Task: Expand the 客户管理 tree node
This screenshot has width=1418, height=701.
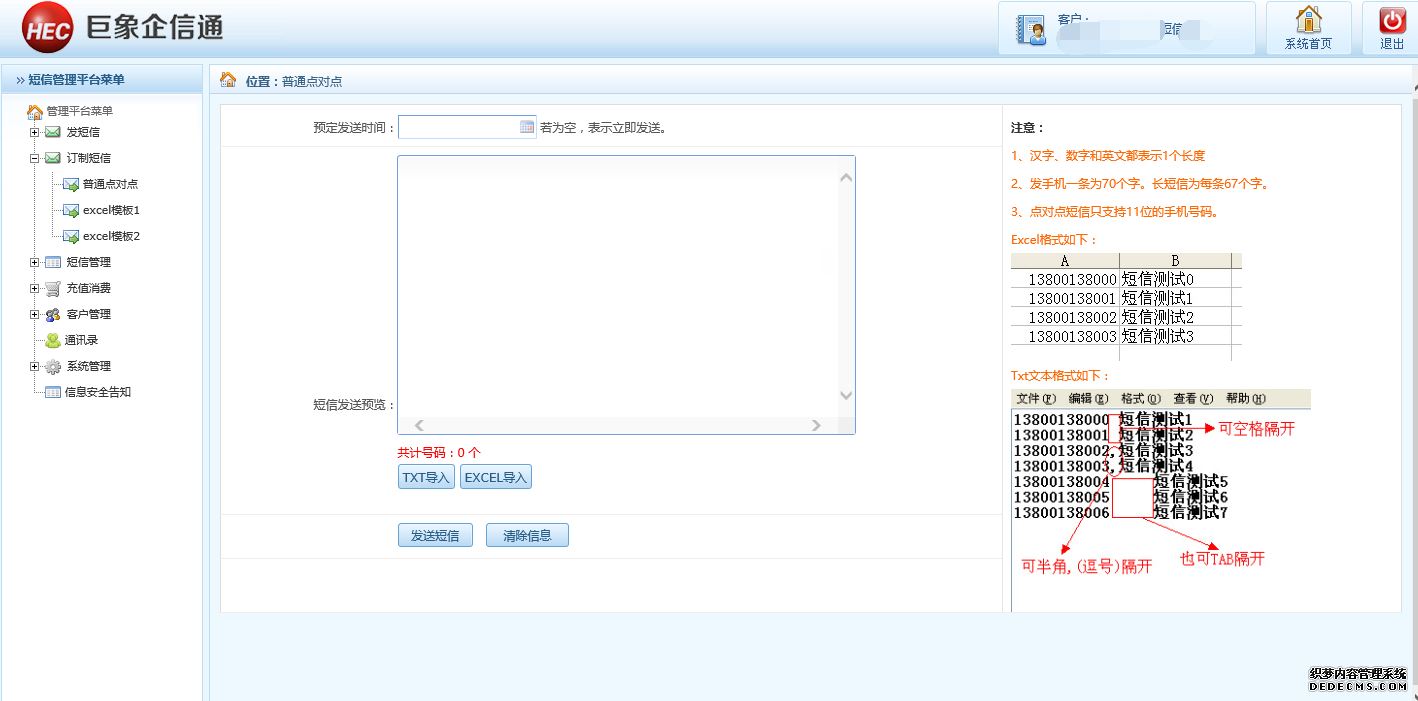Action: [x=35, y=314]
